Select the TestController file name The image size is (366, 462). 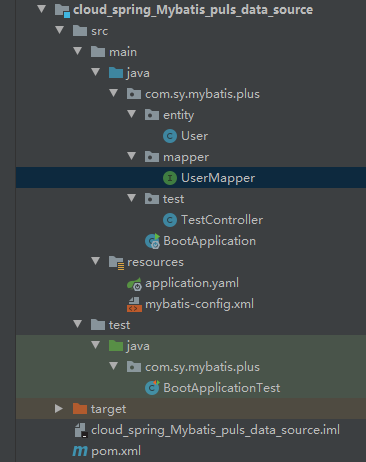point(222,220)
